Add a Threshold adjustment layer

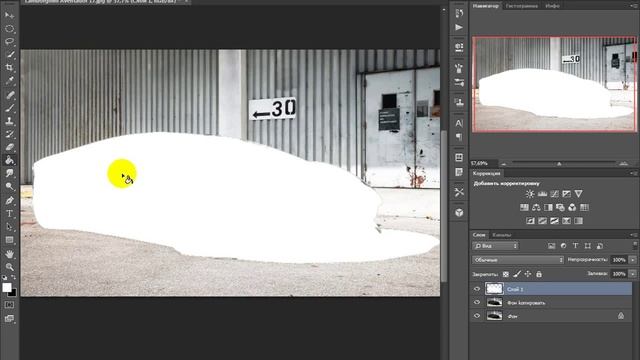[554, 221]
